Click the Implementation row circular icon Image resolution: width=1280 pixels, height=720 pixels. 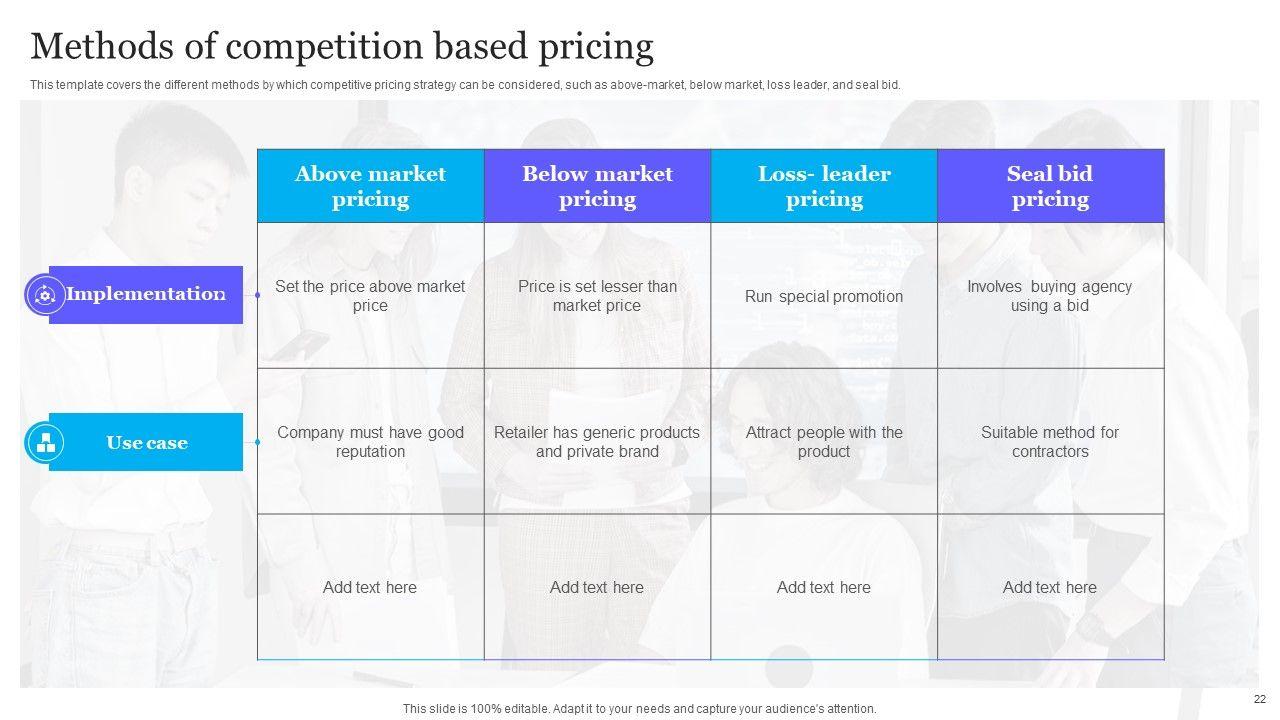click(44, 295)
